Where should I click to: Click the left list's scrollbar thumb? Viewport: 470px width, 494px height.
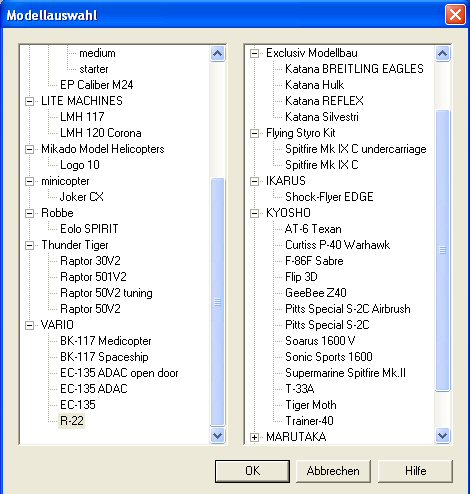pyautogui.click(x=217, y=302)
